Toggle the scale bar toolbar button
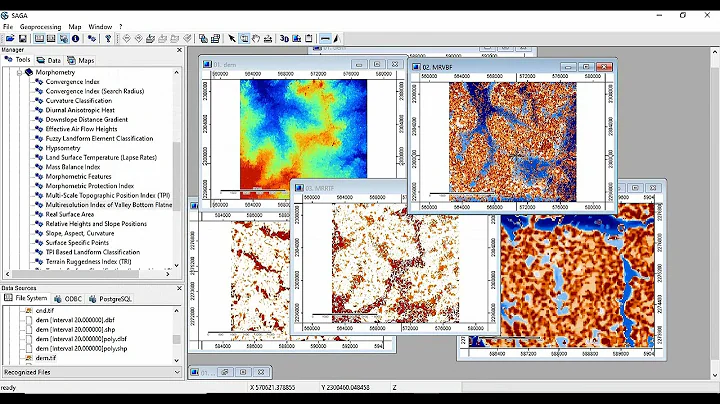The height and width of the screenshot is (404, 720). (325, 39)
